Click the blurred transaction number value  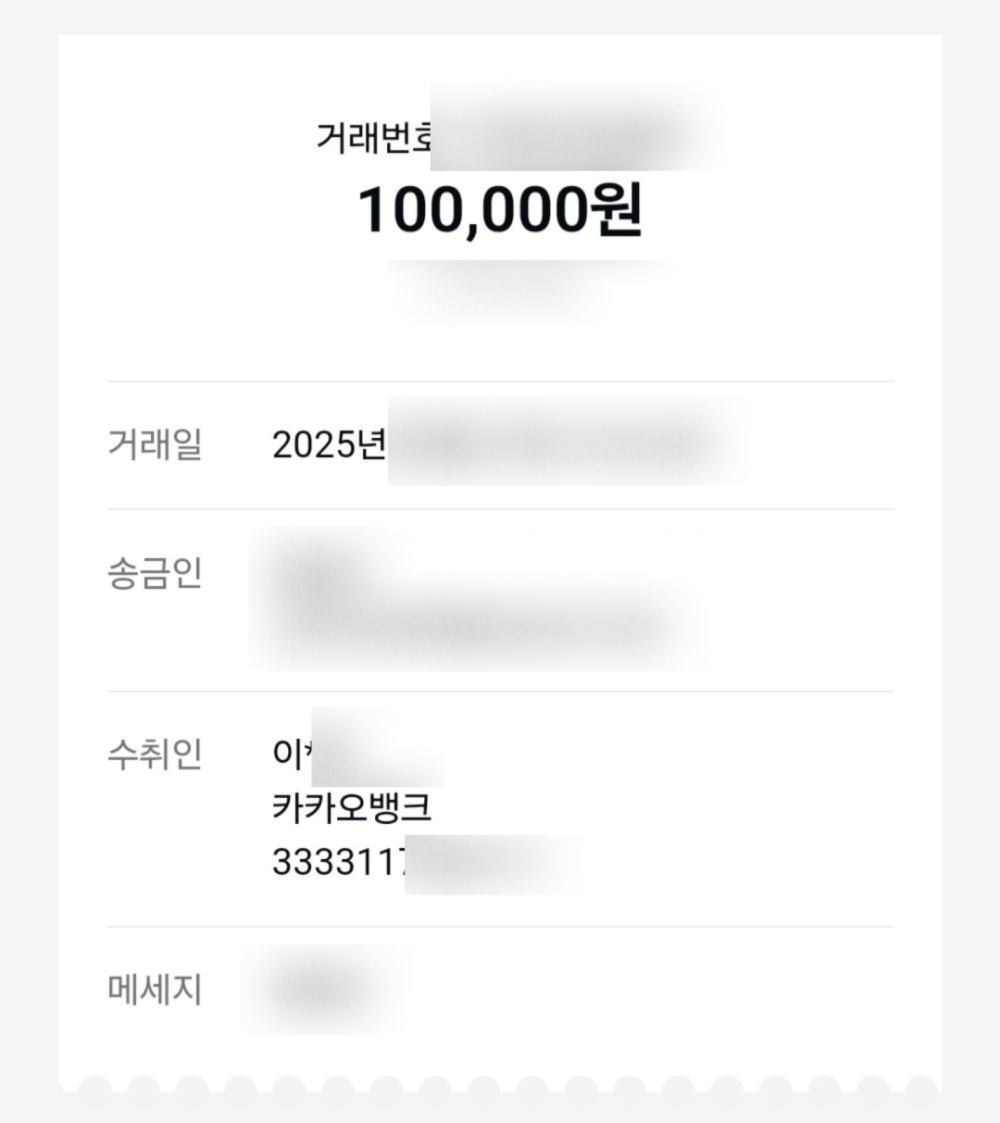[573, 127]
